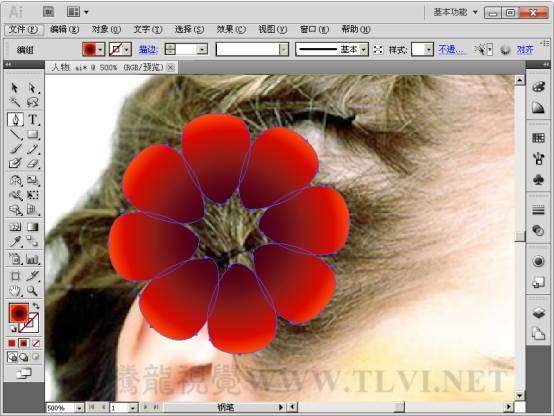
Task: Open the 基本 stroke style dropdown
Action: [364, 49]
